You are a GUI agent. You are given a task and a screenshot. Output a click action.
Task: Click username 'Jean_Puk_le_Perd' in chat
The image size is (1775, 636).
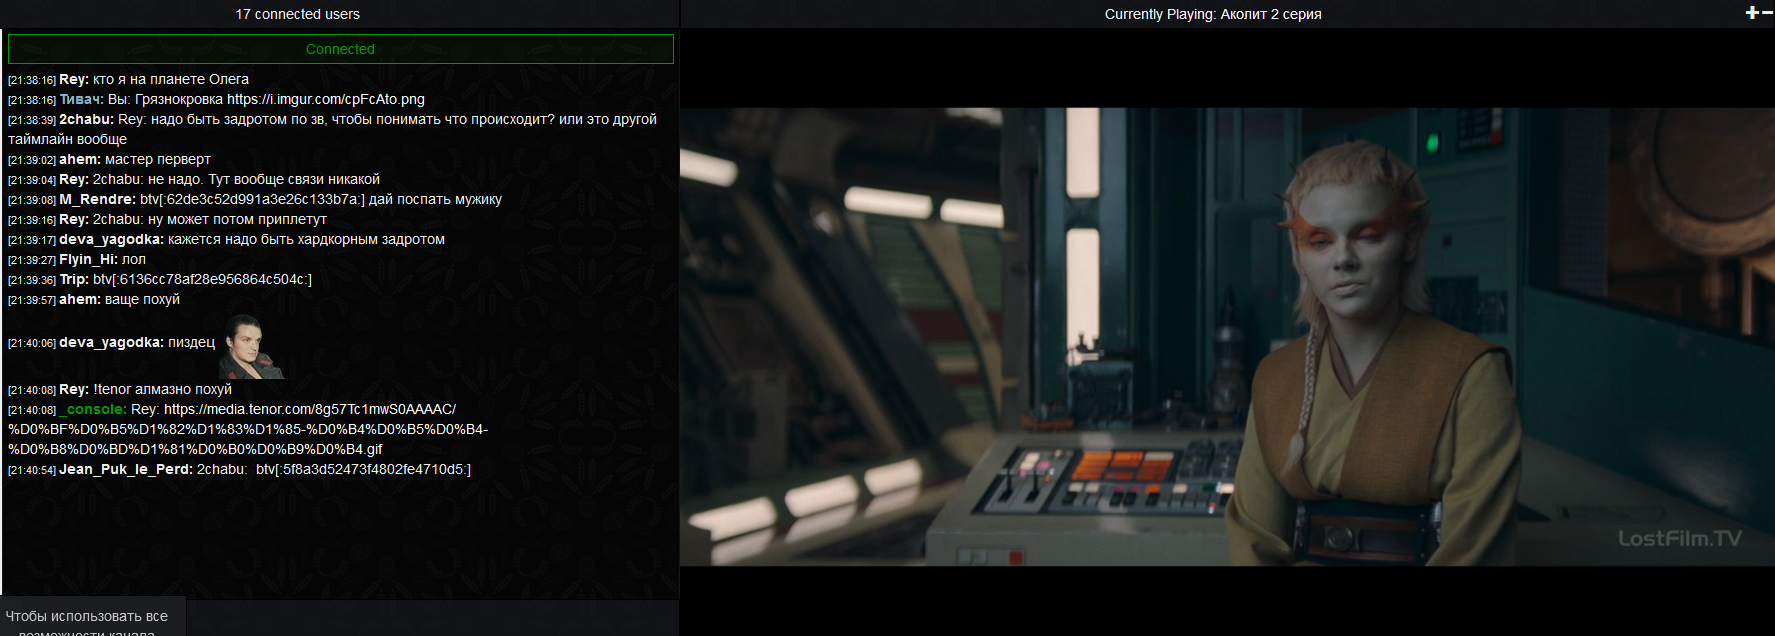[x=126, y=469]
